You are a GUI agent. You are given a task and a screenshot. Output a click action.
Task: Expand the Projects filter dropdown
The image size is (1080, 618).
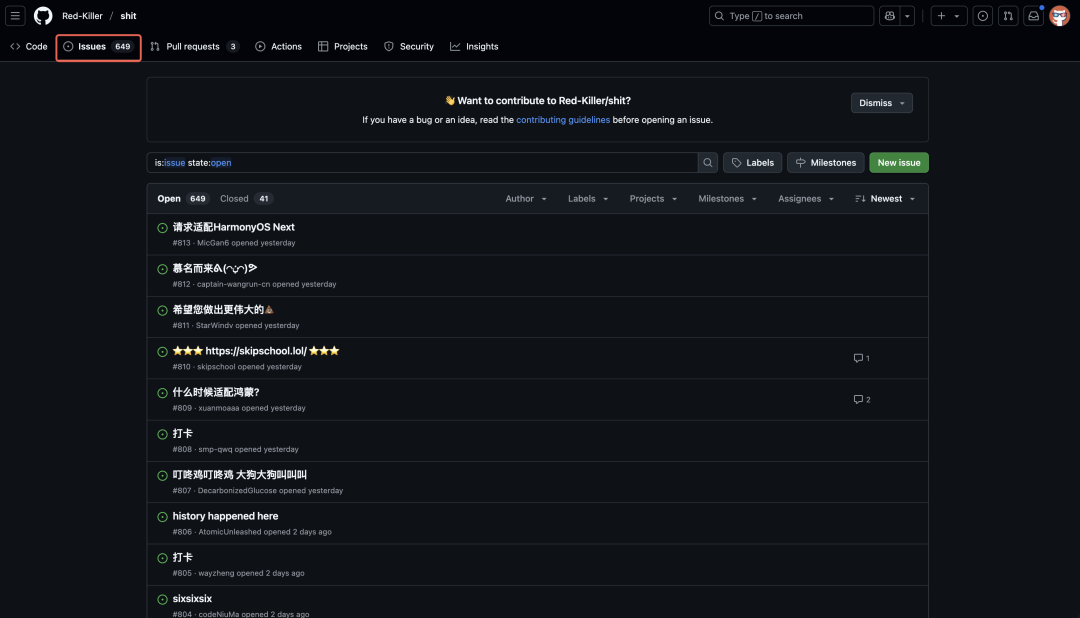pos(654,198)
